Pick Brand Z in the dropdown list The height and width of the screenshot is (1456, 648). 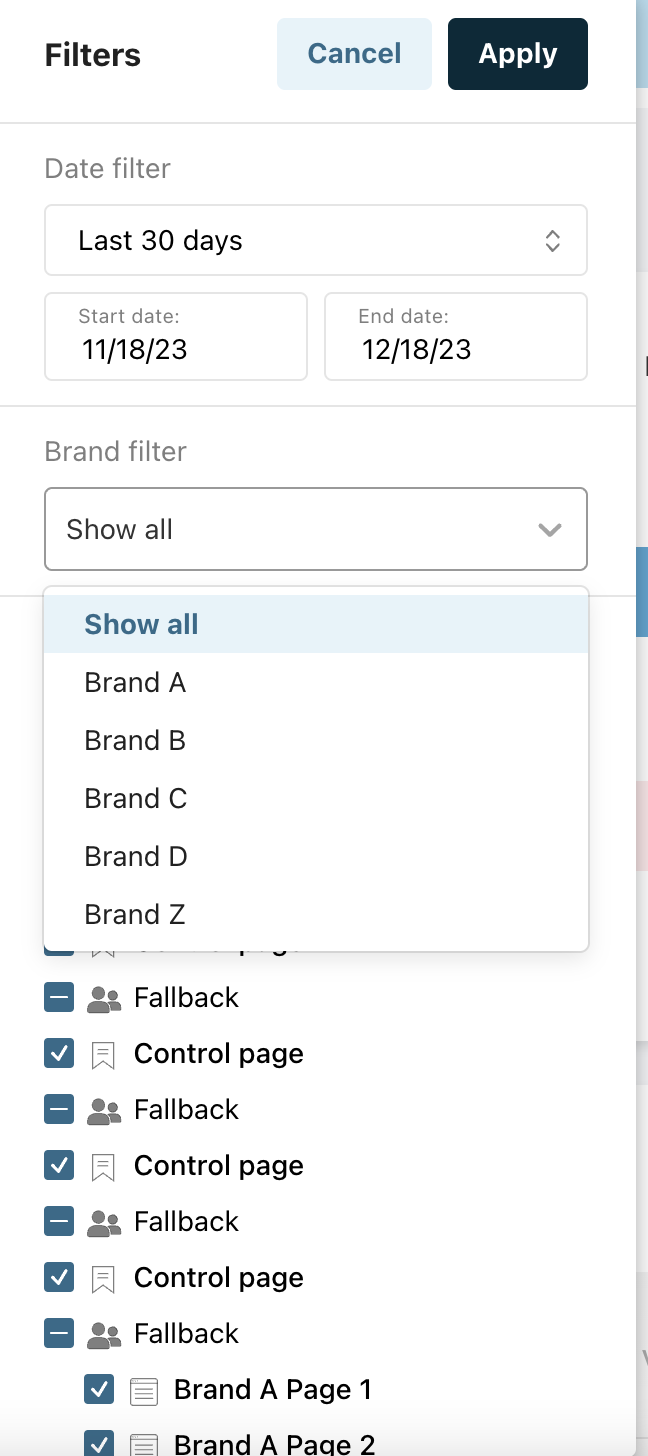pyautogui.click(x=135, y=915)
